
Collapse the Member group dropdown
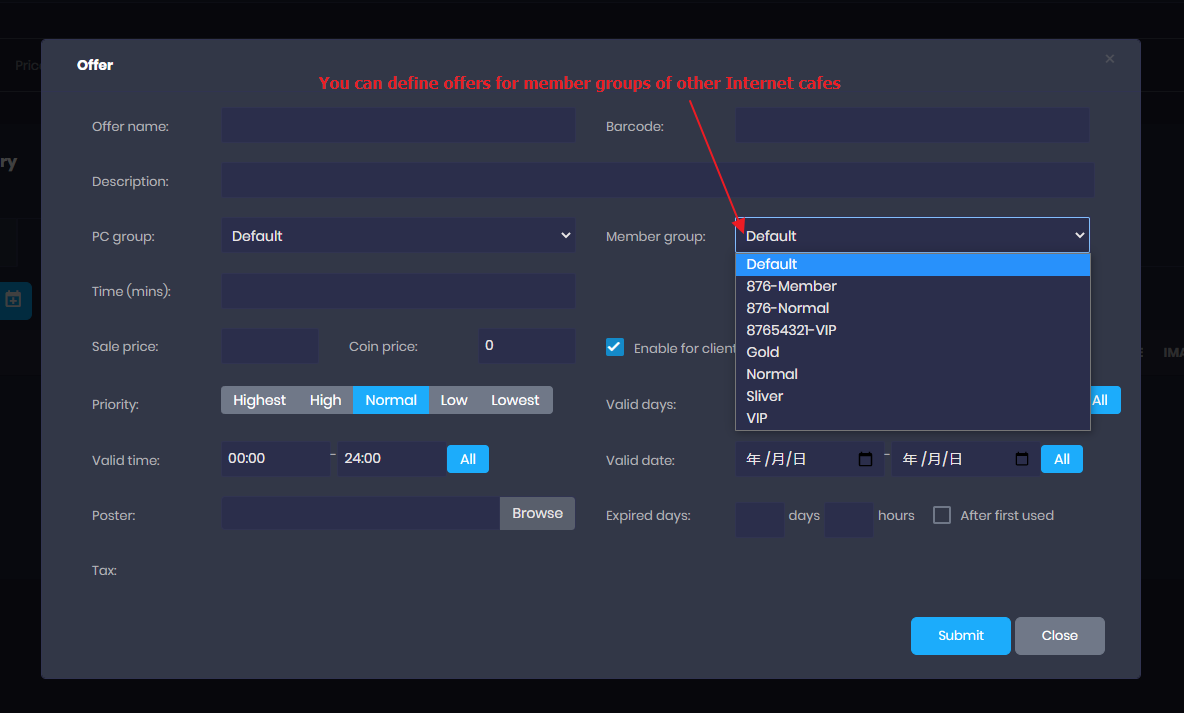912,236
